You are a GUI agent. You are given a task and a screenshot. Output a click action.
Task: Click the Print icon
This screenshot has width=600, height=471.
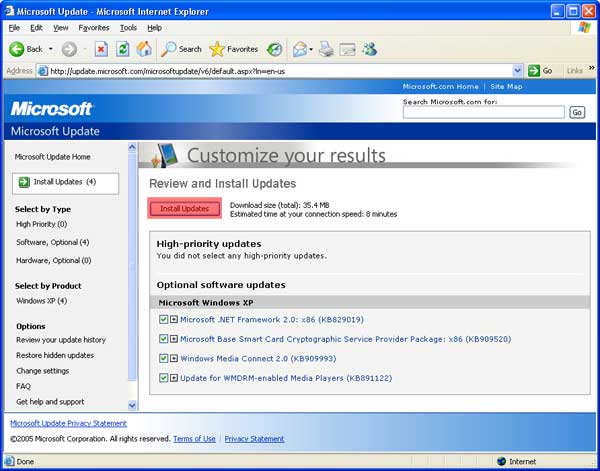pyautogui.click(x=326, y=49)
